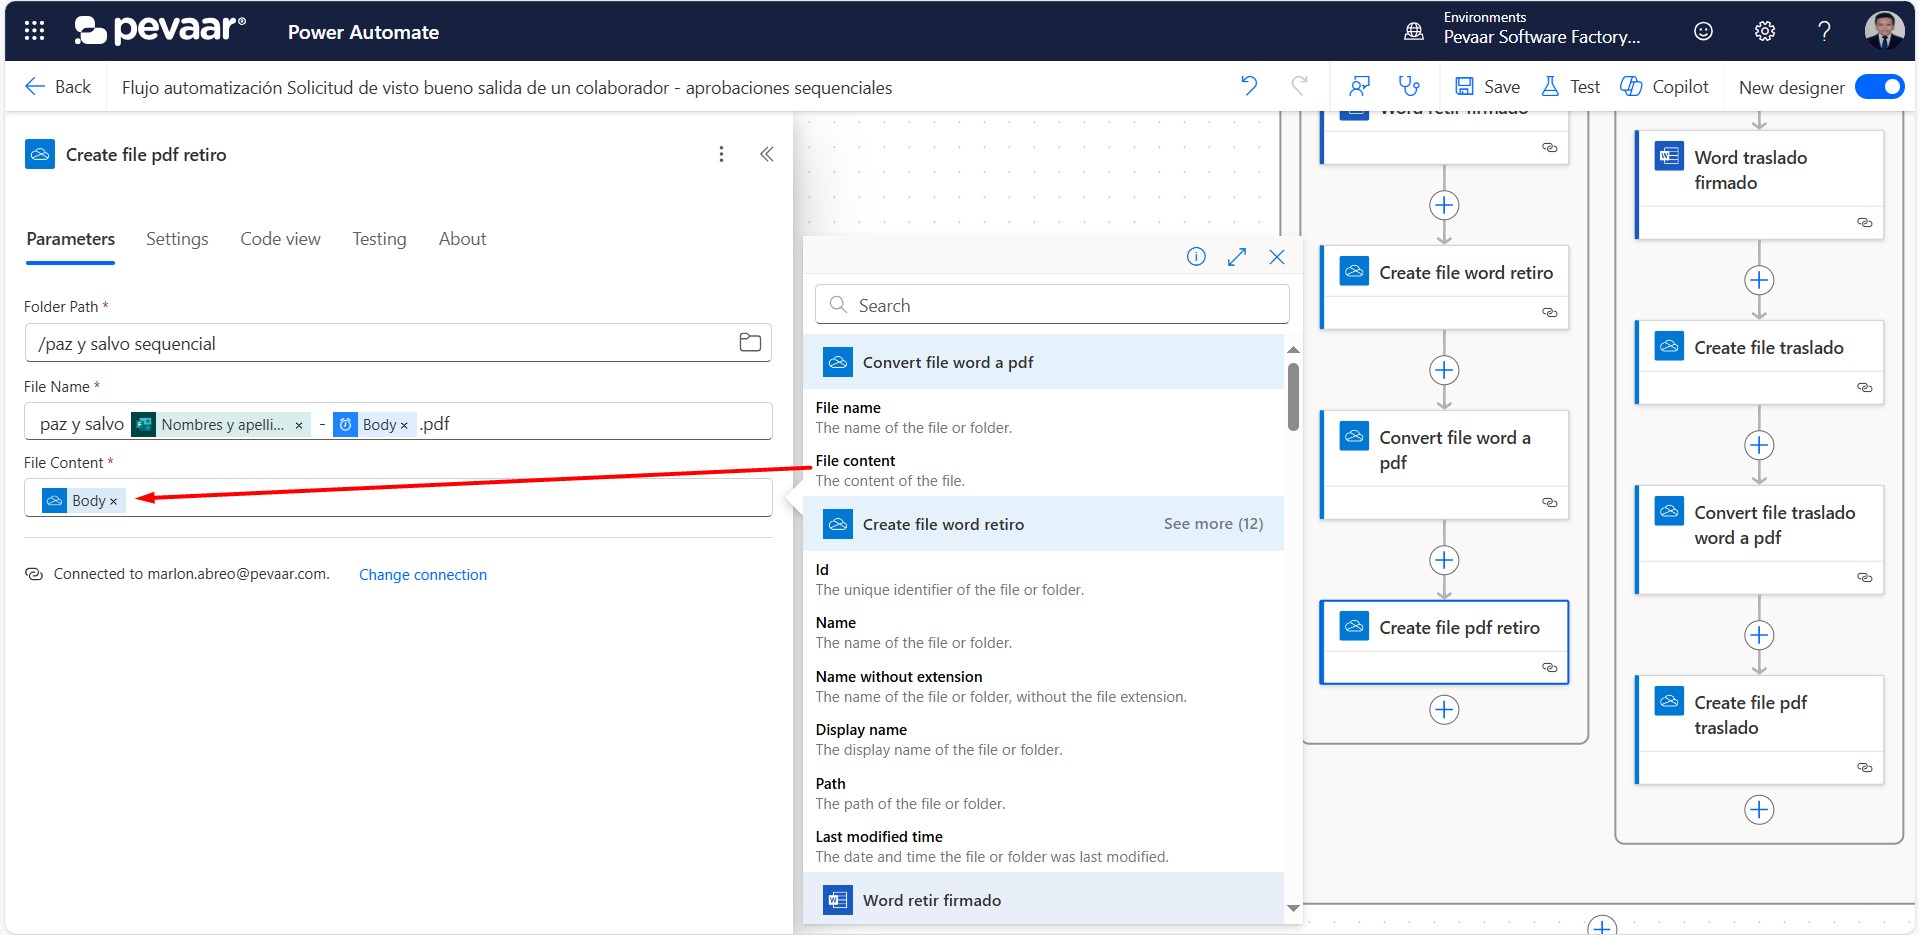Switch to the Settings tab

coord(177,239)
